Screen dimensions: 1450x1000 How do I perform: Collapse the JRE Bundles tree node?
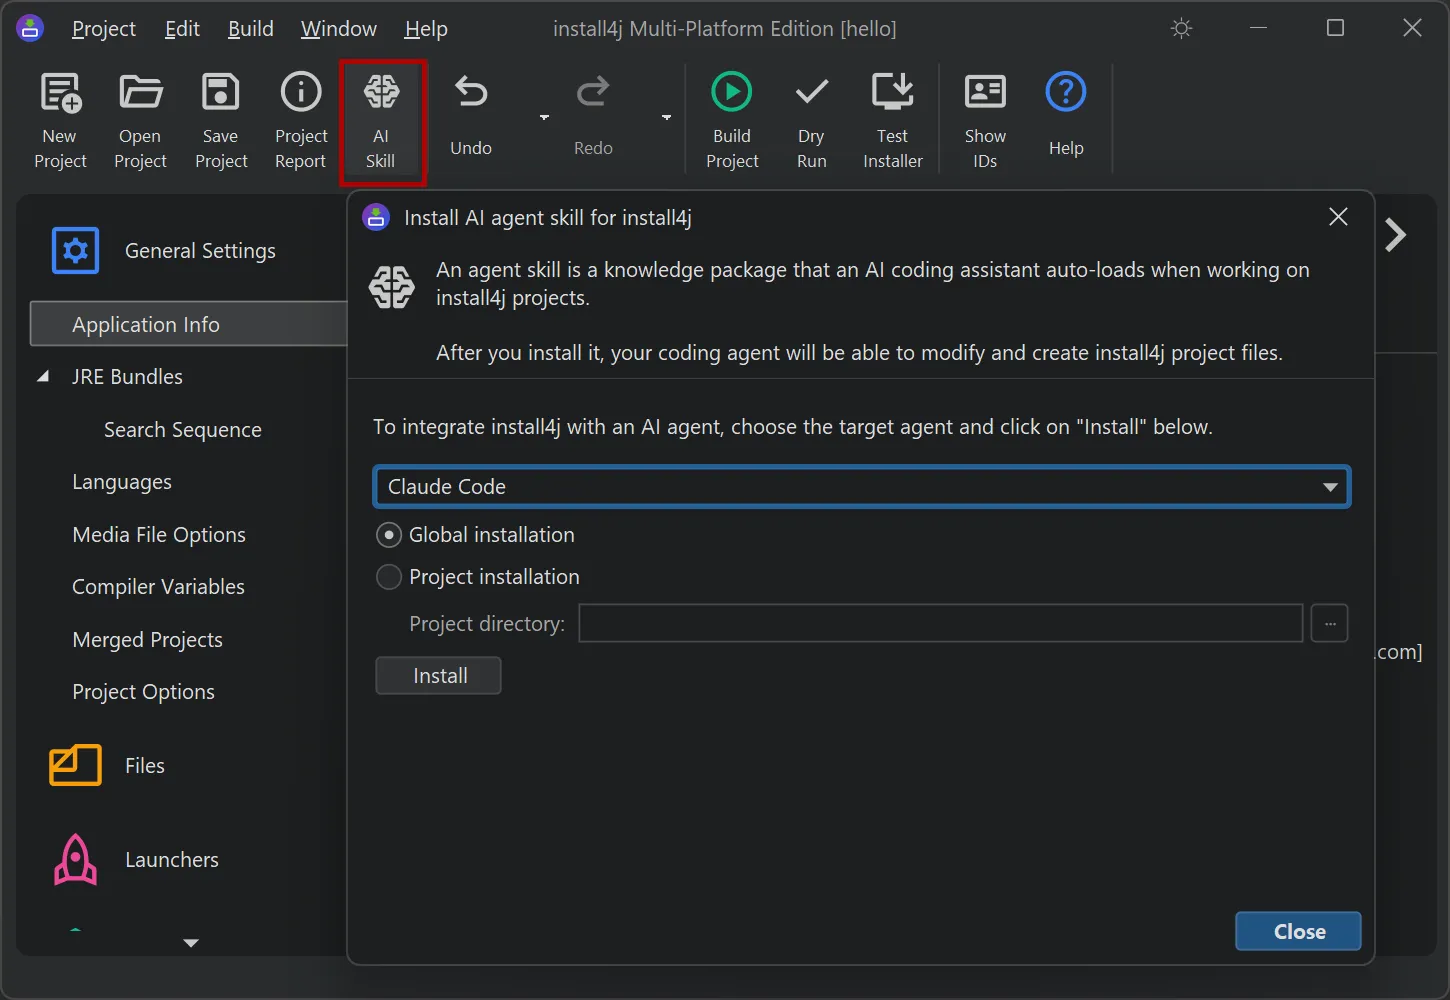pos(43,377)
